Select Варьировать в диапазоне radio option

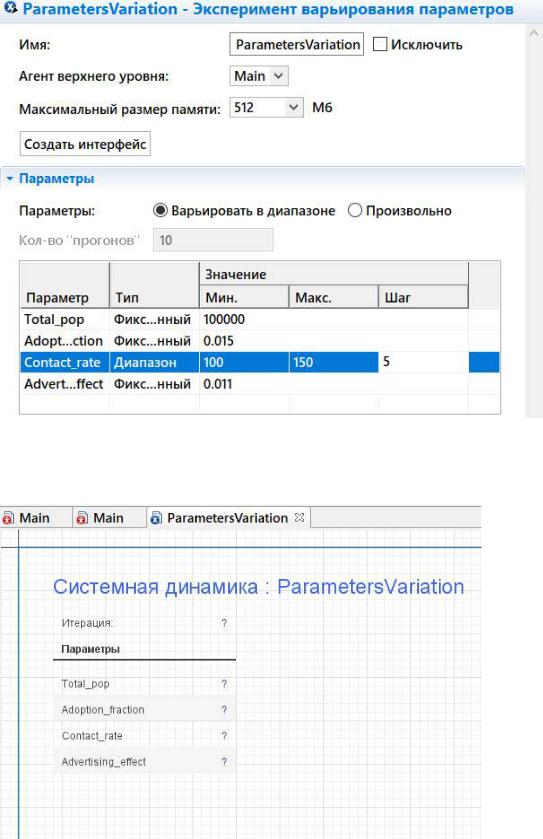(x=160, y=210)
